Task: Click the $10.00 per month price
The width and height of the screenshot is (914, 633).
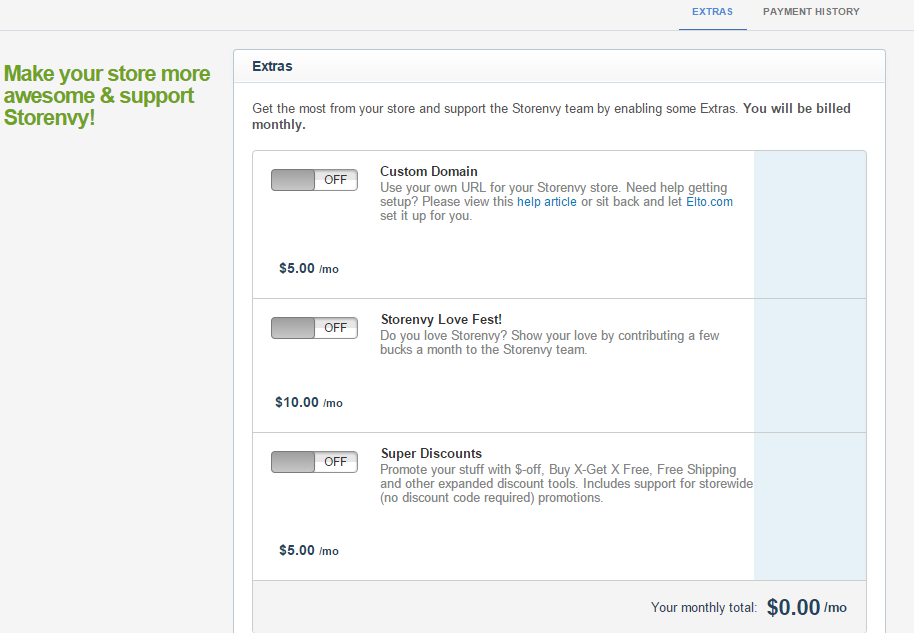Action: pyautogui.click(x=298, y=403)
